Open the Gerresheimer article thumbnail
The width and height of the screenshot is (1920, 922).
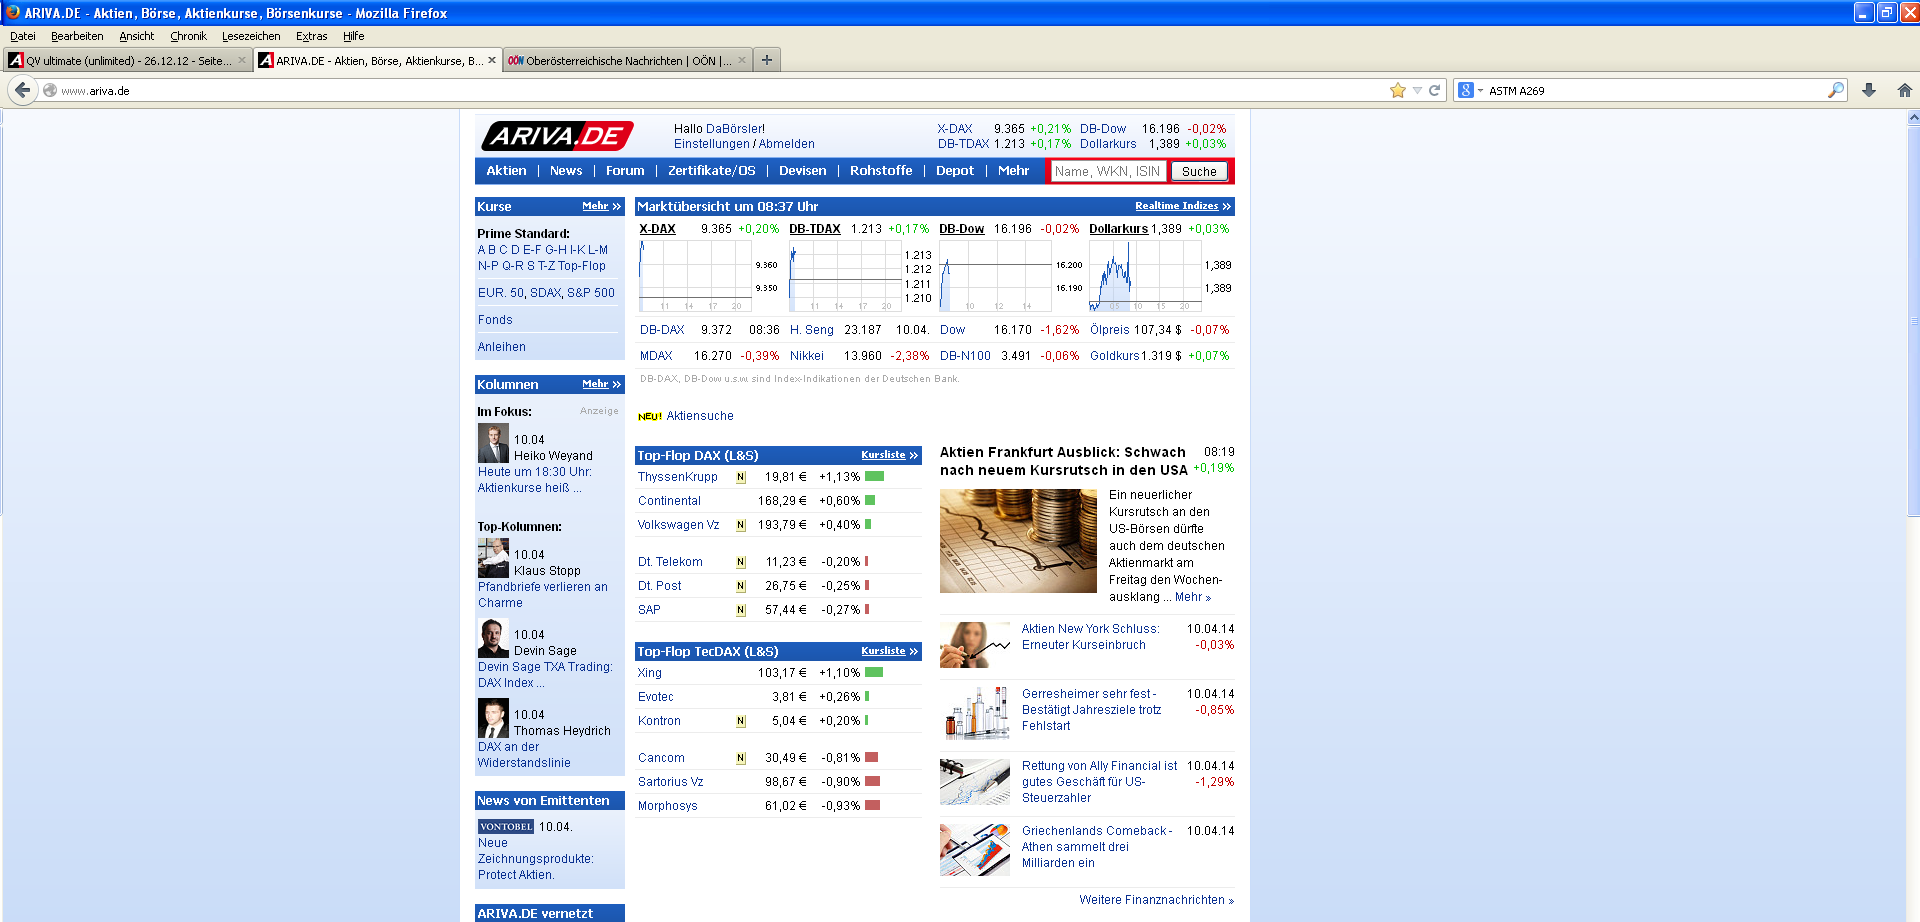975,712
